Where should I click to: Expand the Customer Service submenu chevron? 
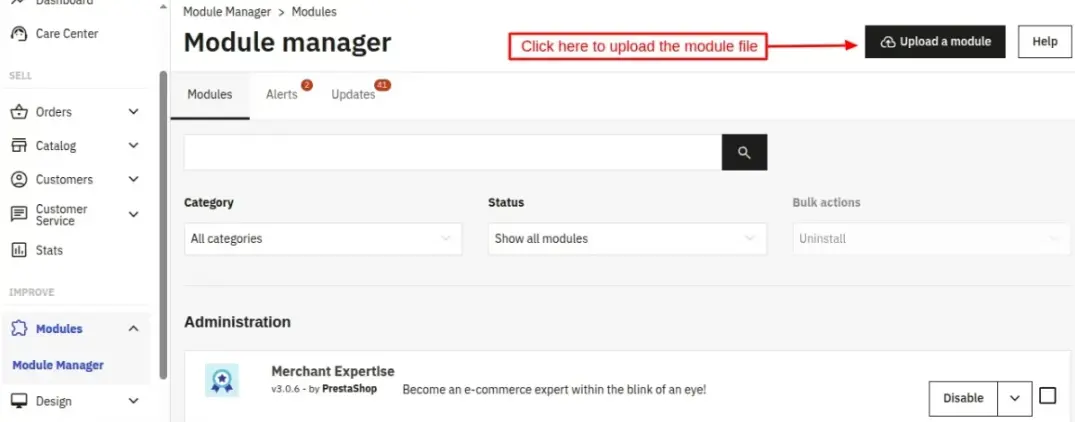[134, 214]
